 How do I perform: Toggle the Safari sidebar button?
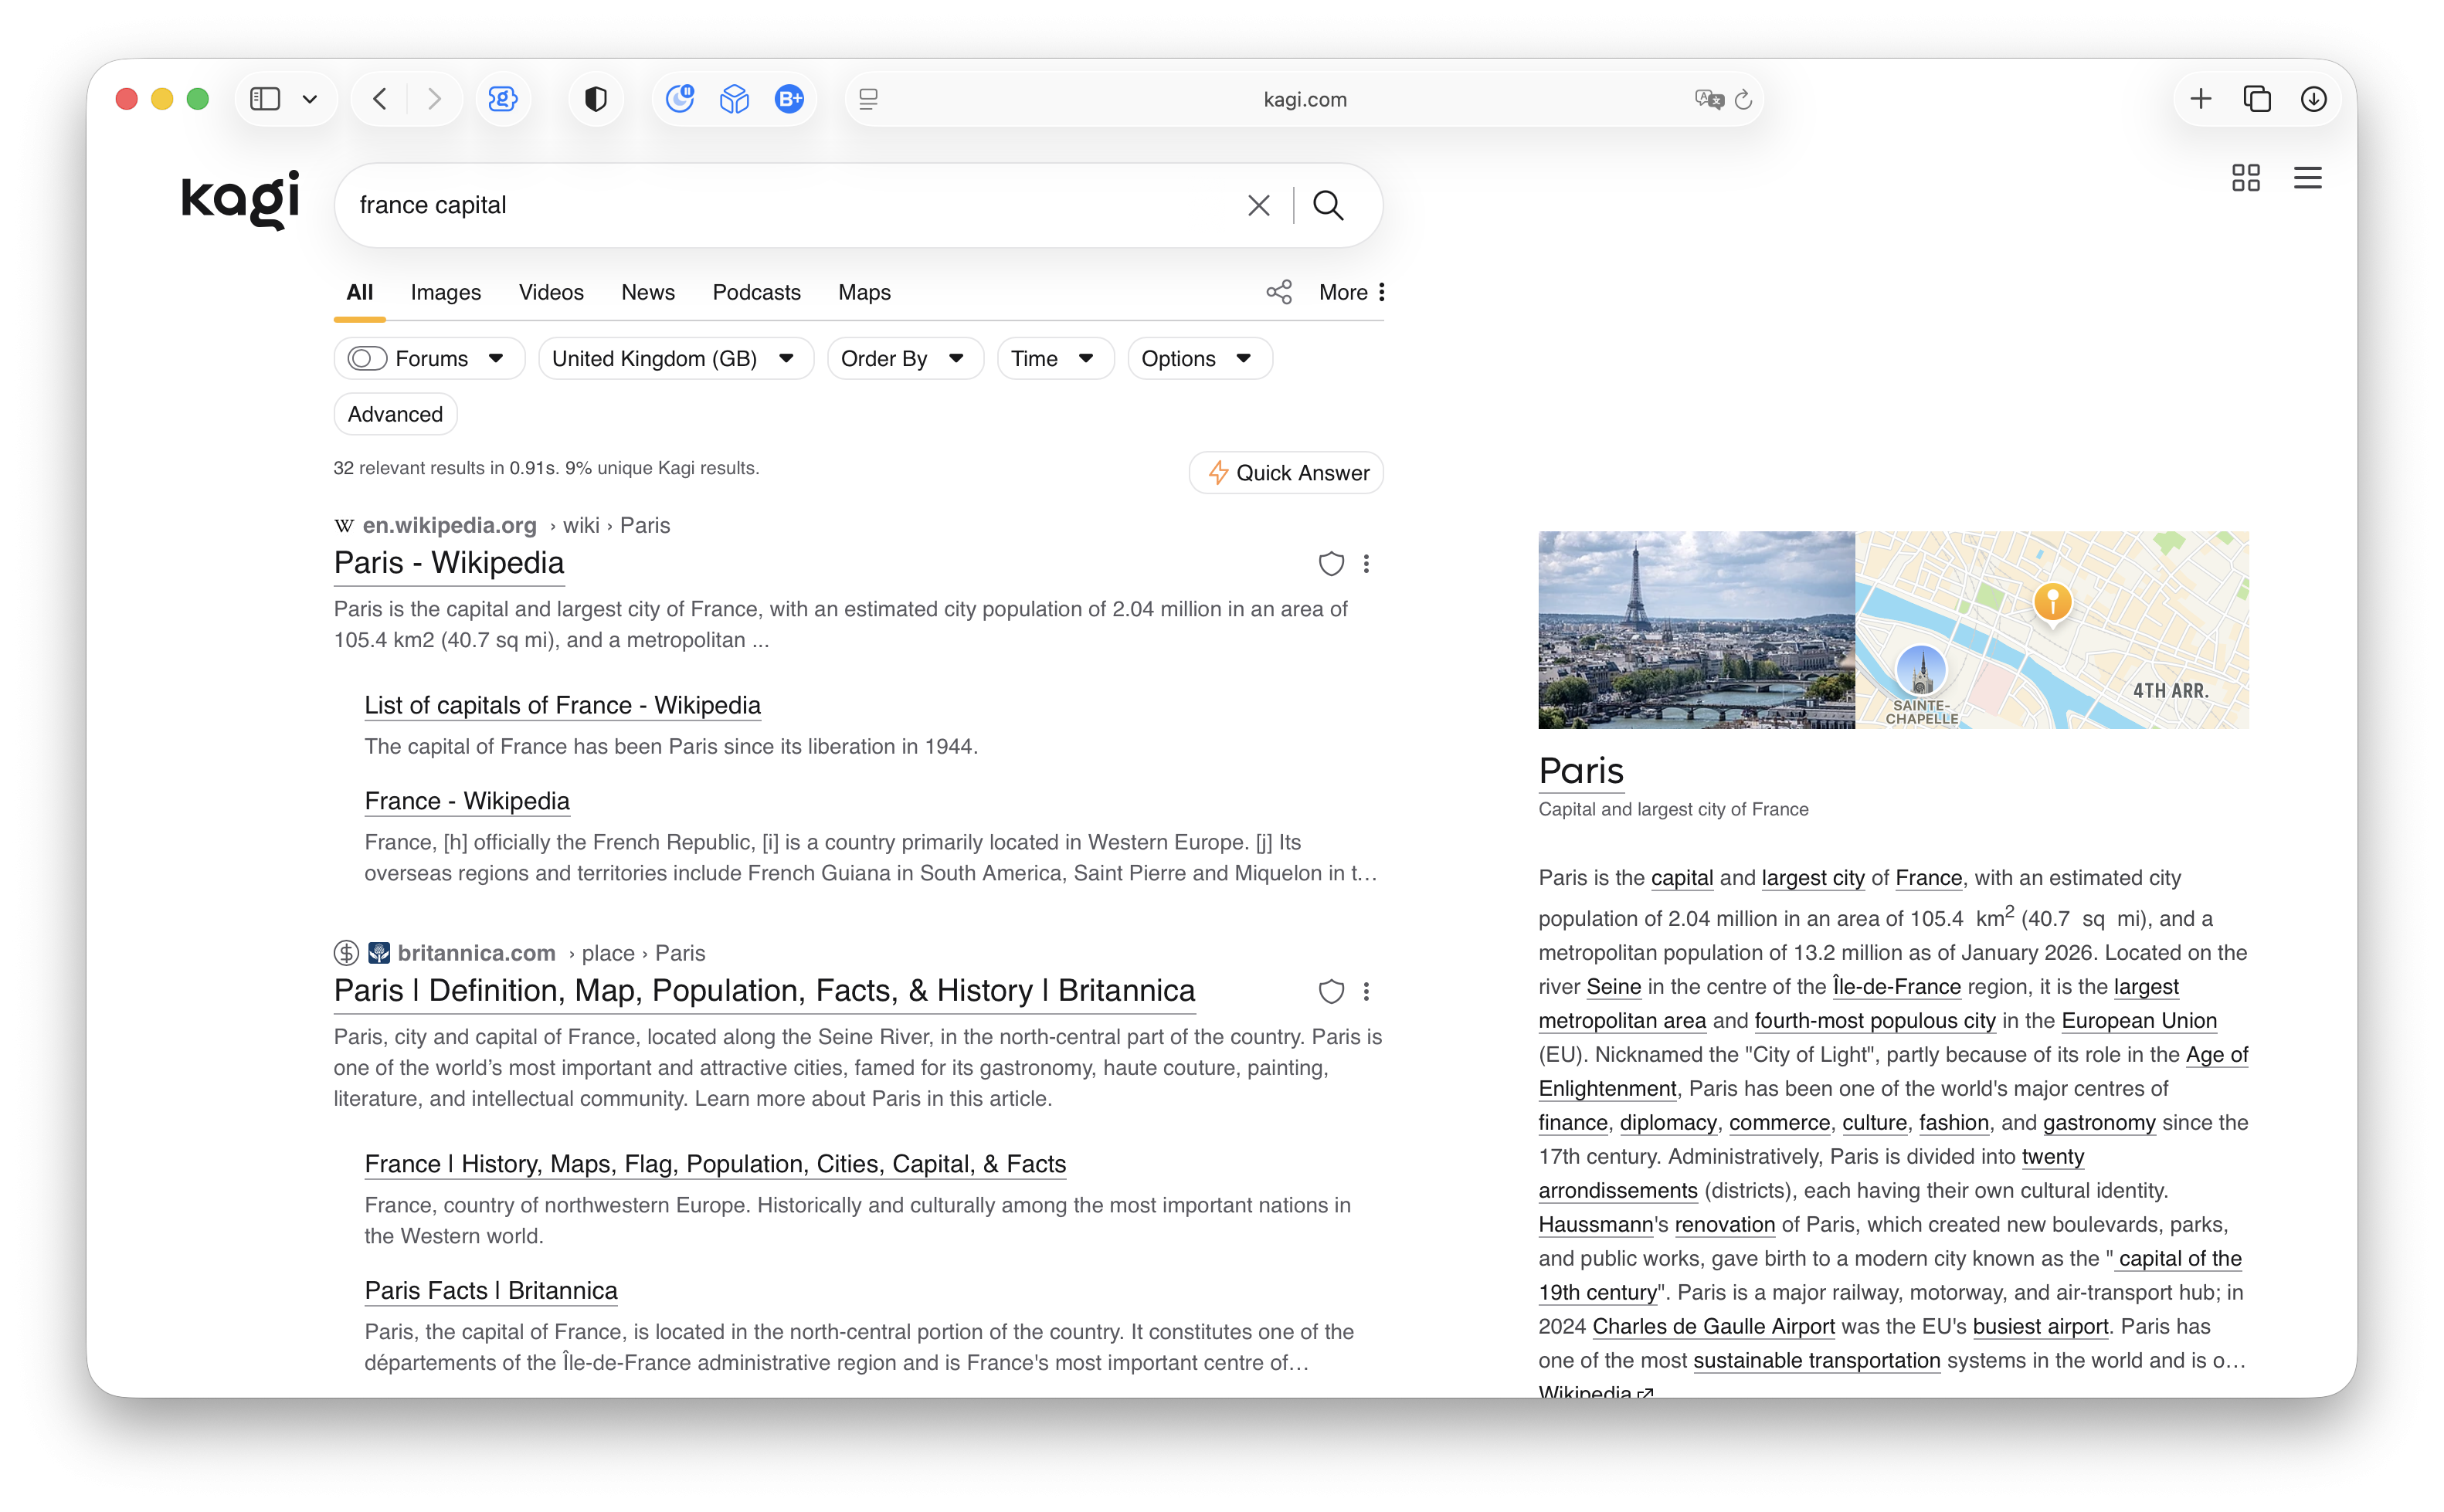pos(265,99)
